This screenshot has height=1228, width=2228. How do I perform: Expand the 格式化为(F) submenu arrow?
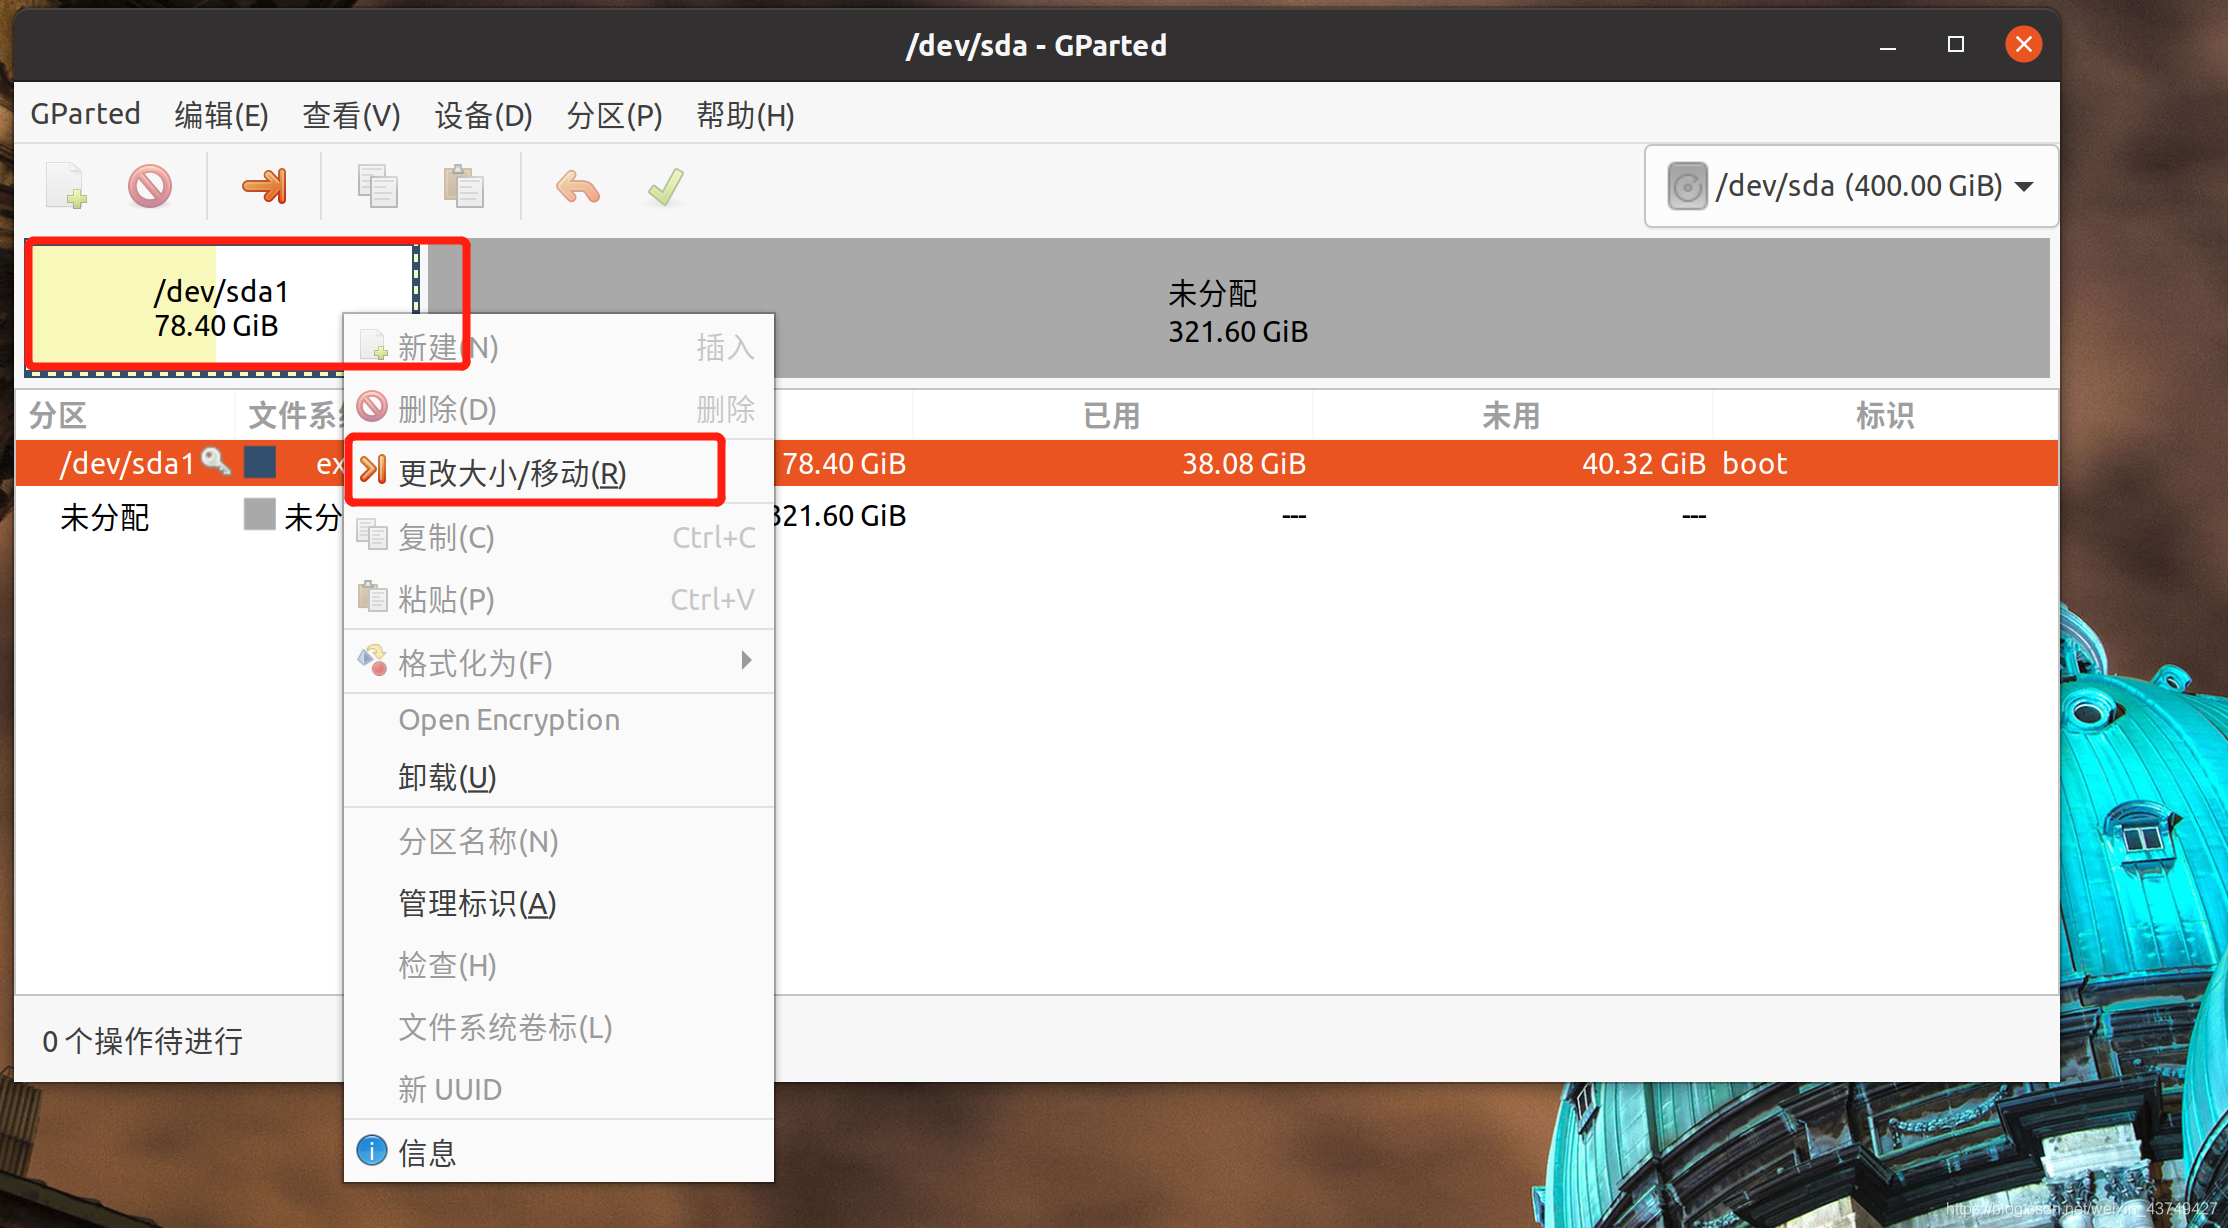(x=746, y=660)
